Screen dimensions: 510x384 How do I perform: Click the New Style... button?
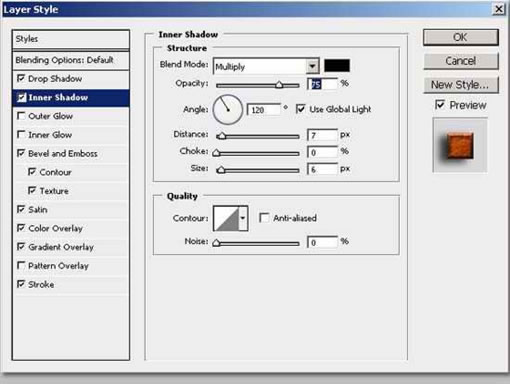click(461, 85)
